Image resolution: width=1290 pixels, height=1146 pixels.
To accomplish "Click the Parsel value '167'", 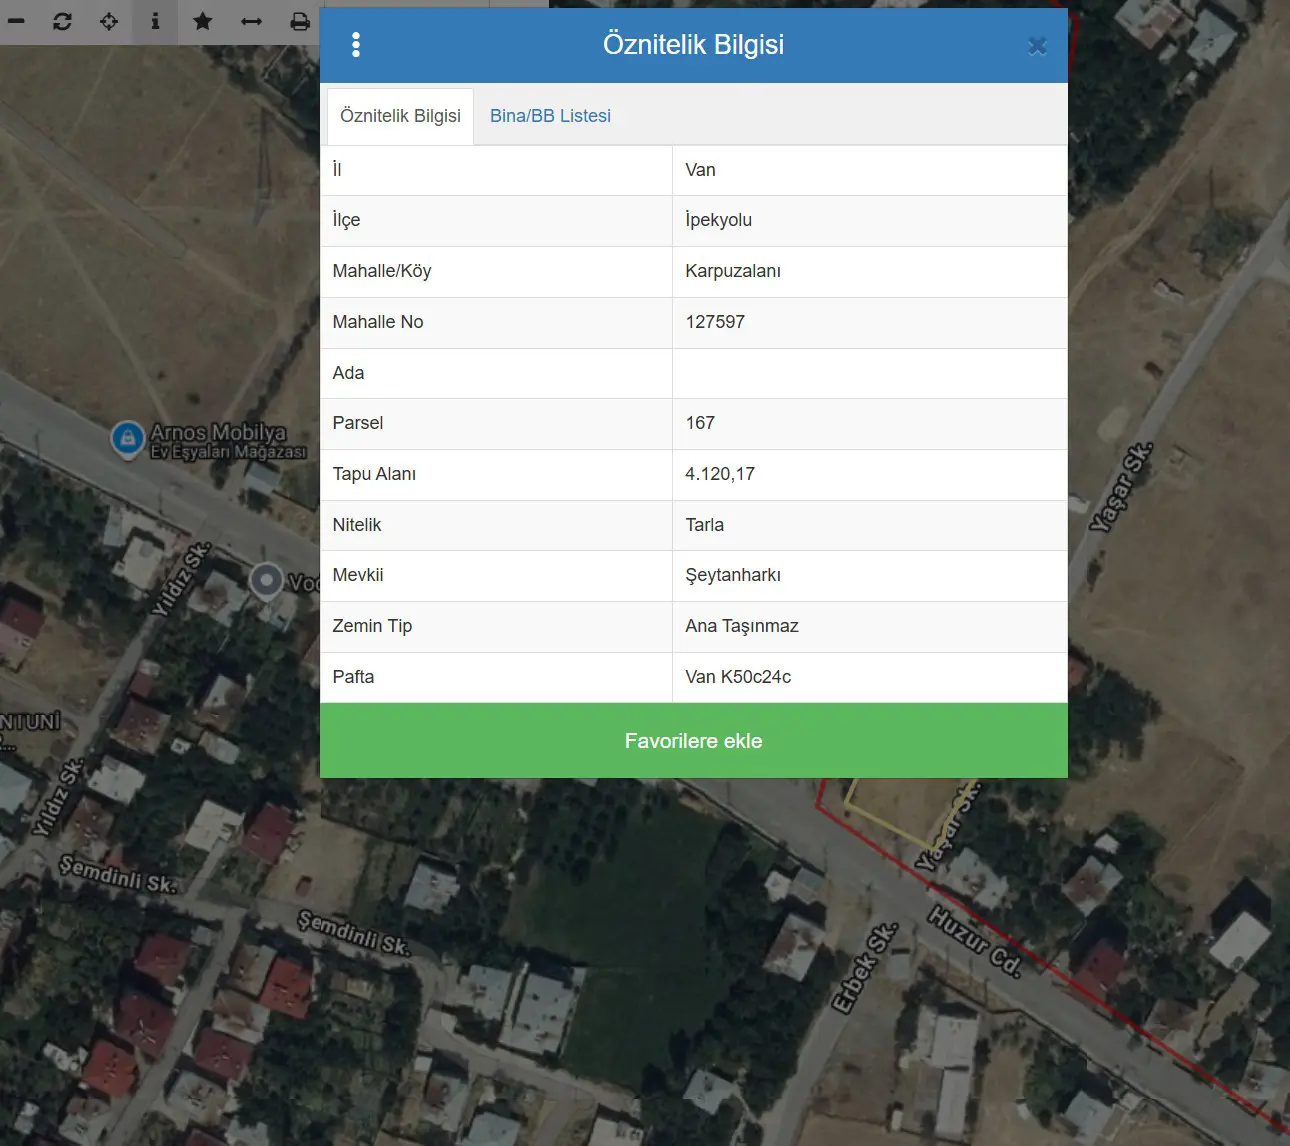I will coord(700,423).
